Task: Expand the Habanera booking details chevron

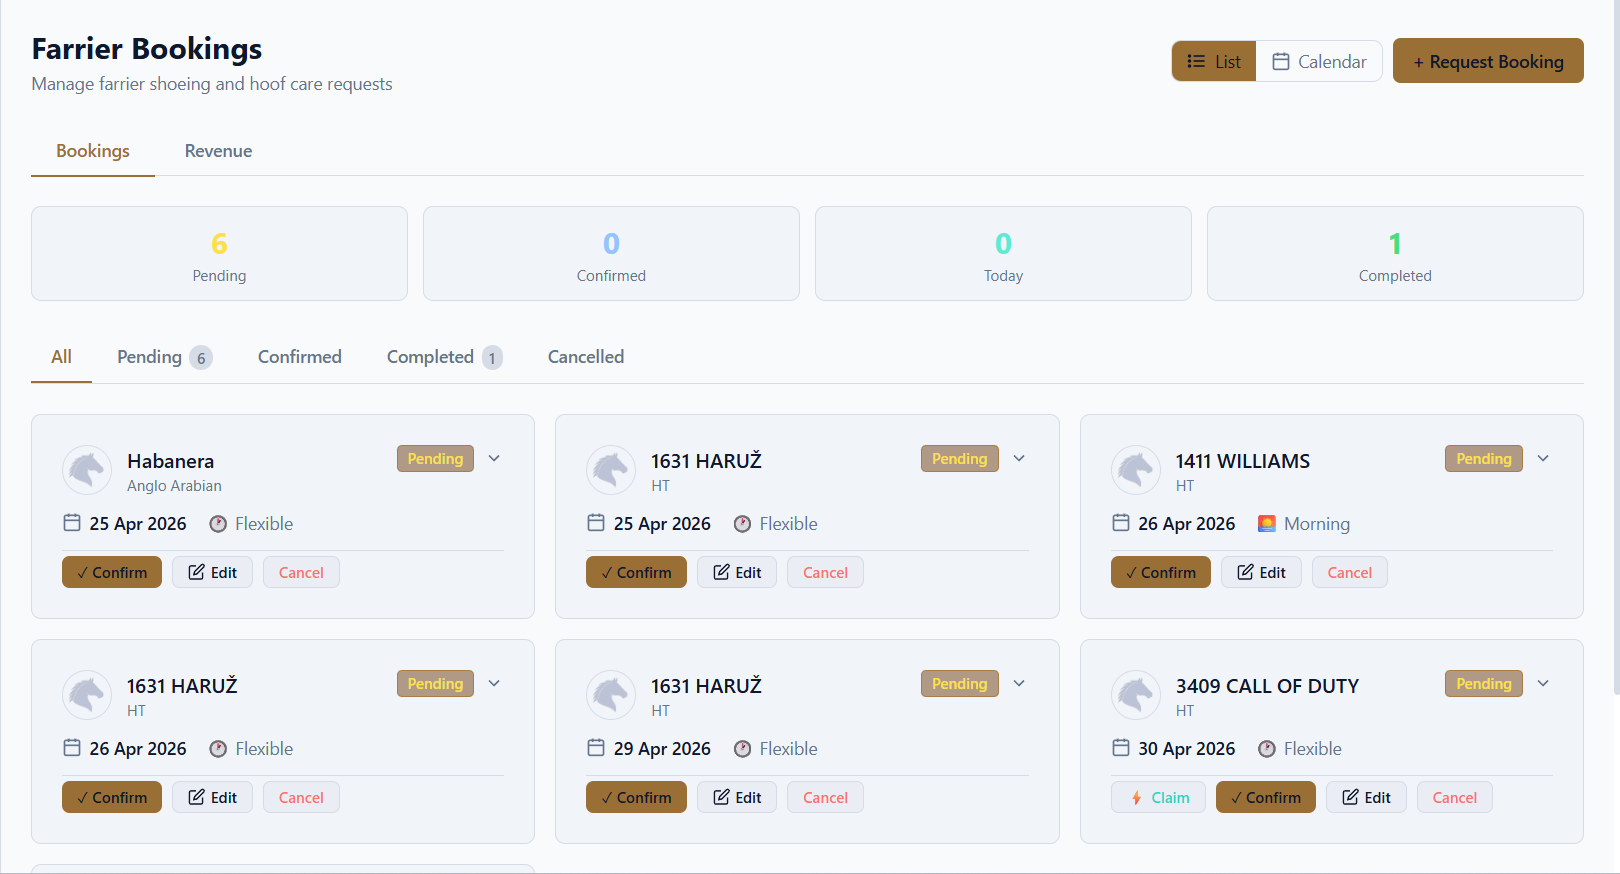Action: coord(494,459)
